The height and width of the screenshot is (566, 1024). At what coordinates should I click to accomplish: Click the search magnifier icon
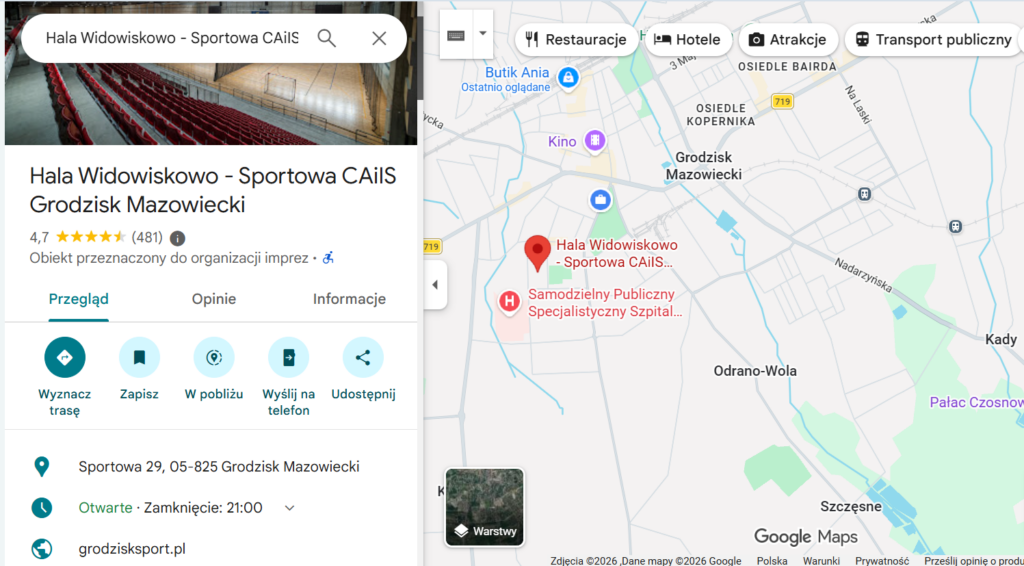[x=327, y=39]
